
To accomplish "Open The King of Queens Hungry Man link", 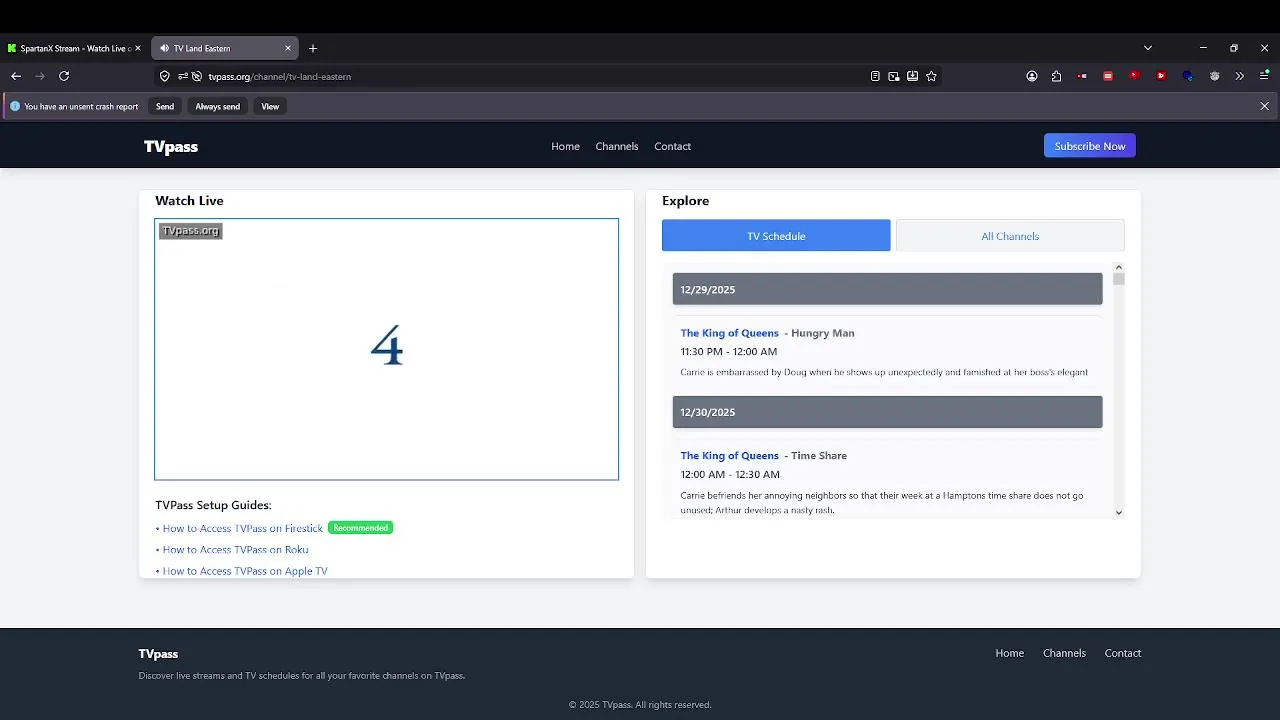I will (729, 333).
